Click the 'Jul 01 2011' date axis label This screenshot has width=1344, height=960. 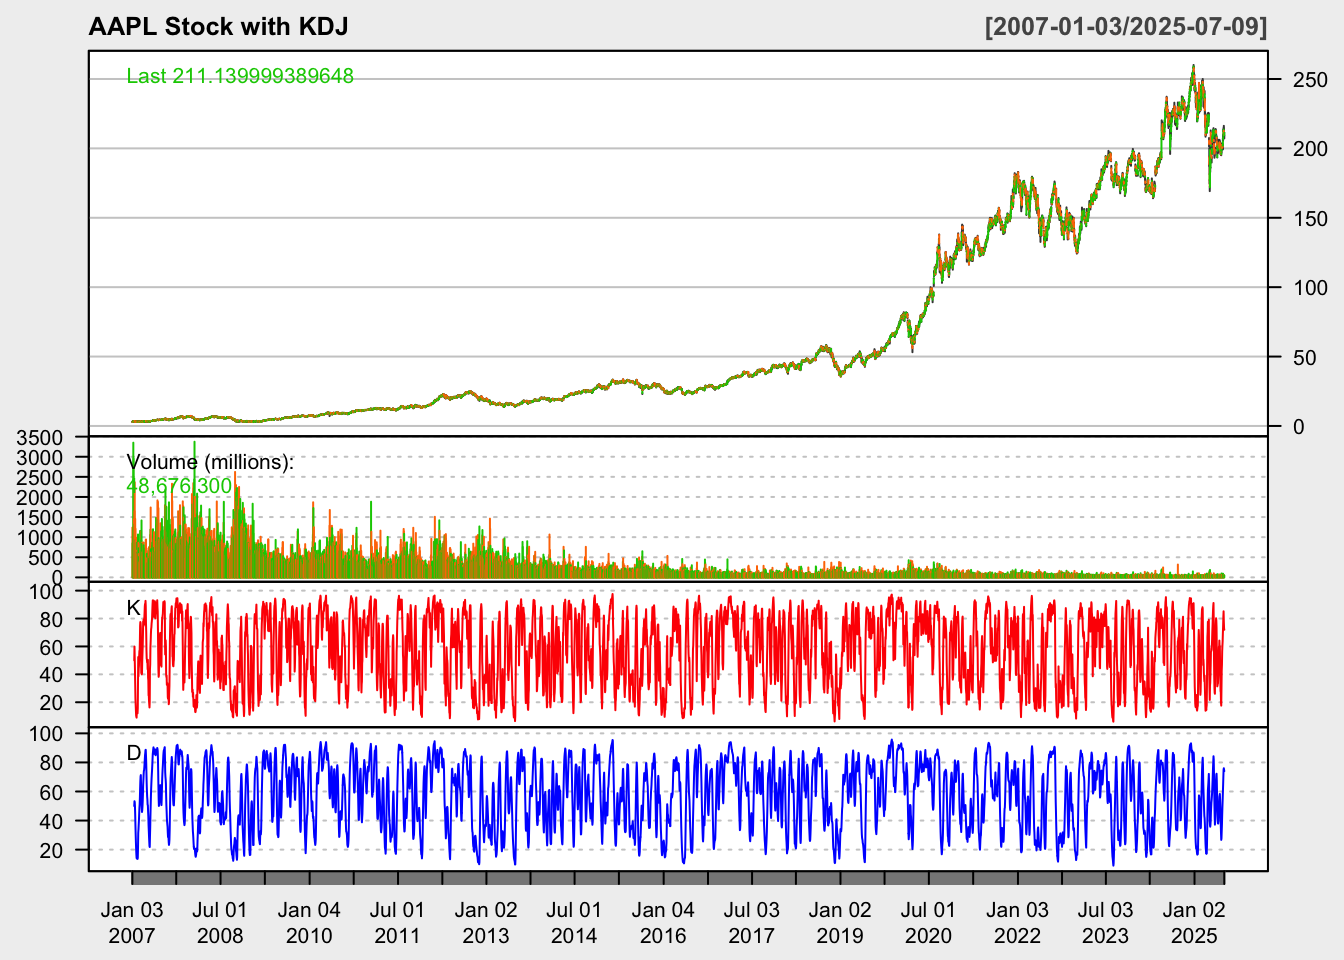tap(397, 923)
